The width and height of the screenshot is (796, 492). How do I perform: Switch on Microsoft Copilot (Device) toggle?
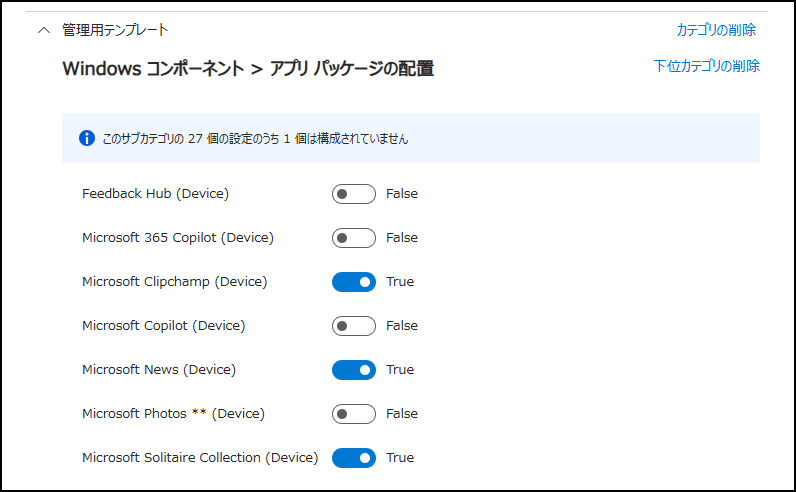(x=354, y=326)
